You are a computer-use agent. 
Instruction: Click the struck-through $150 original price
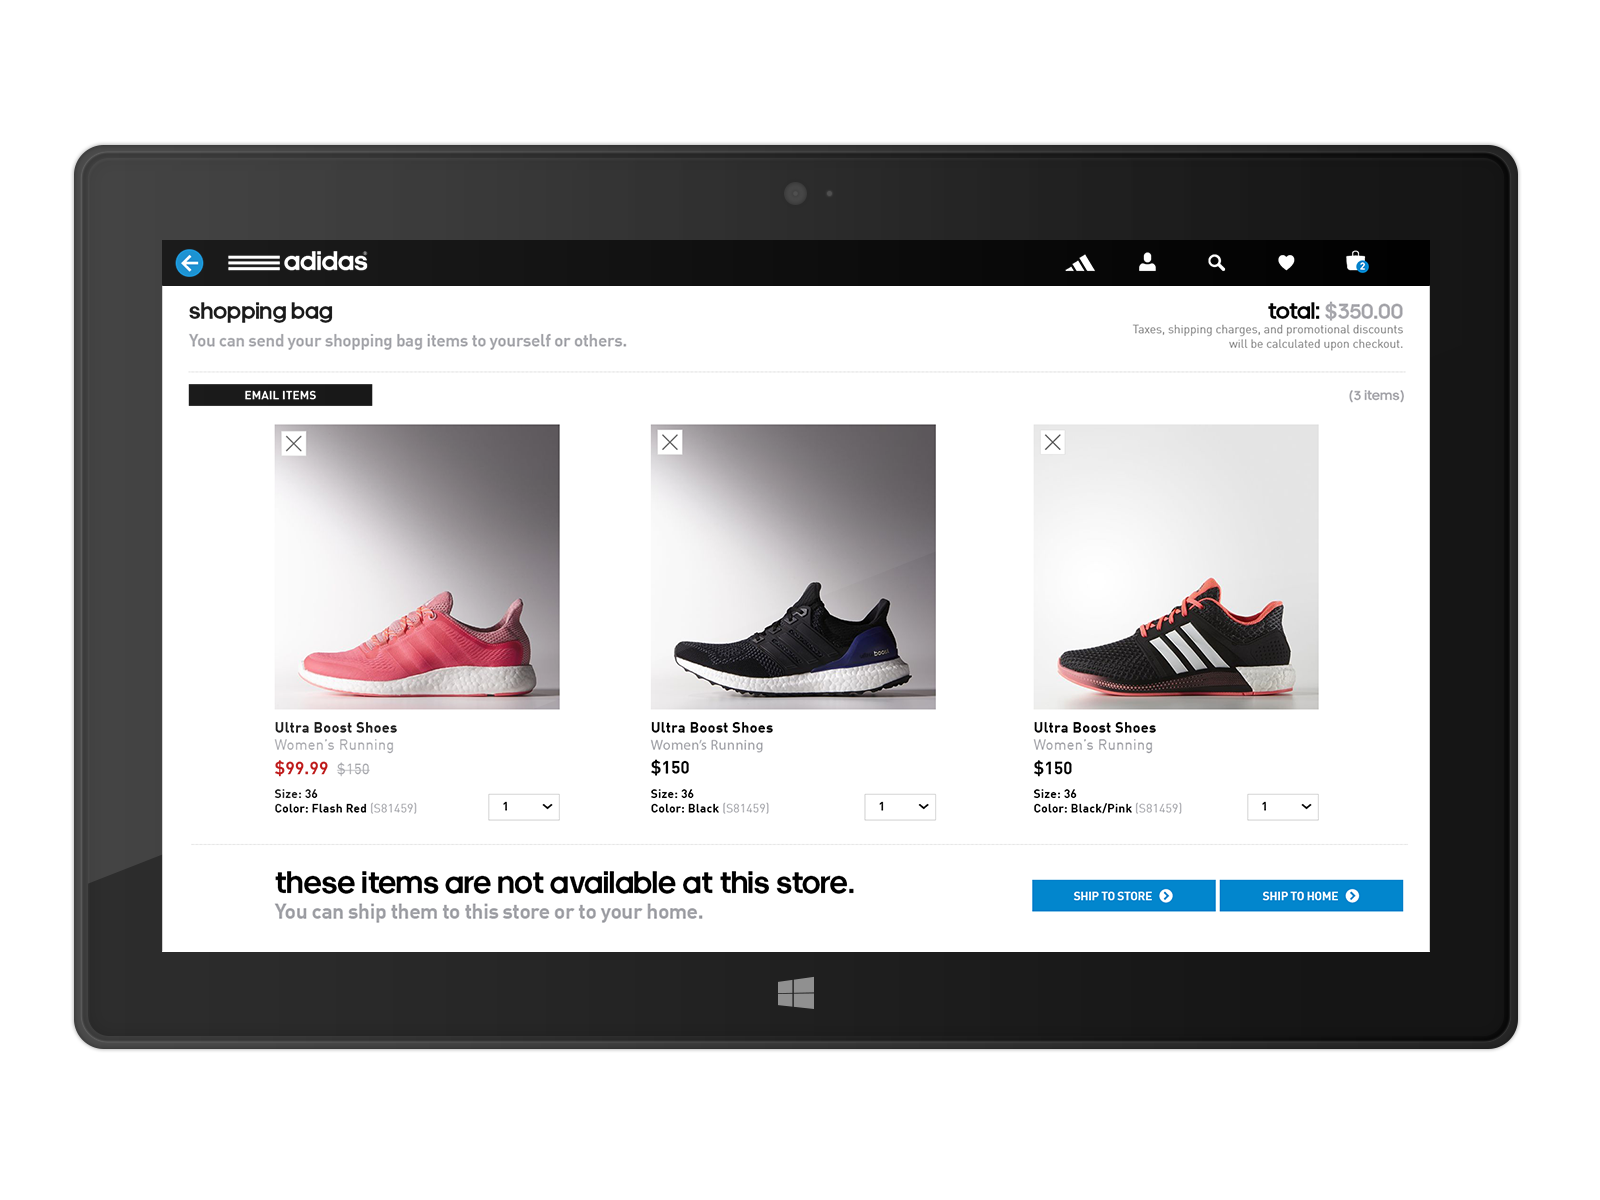[353, 769]
